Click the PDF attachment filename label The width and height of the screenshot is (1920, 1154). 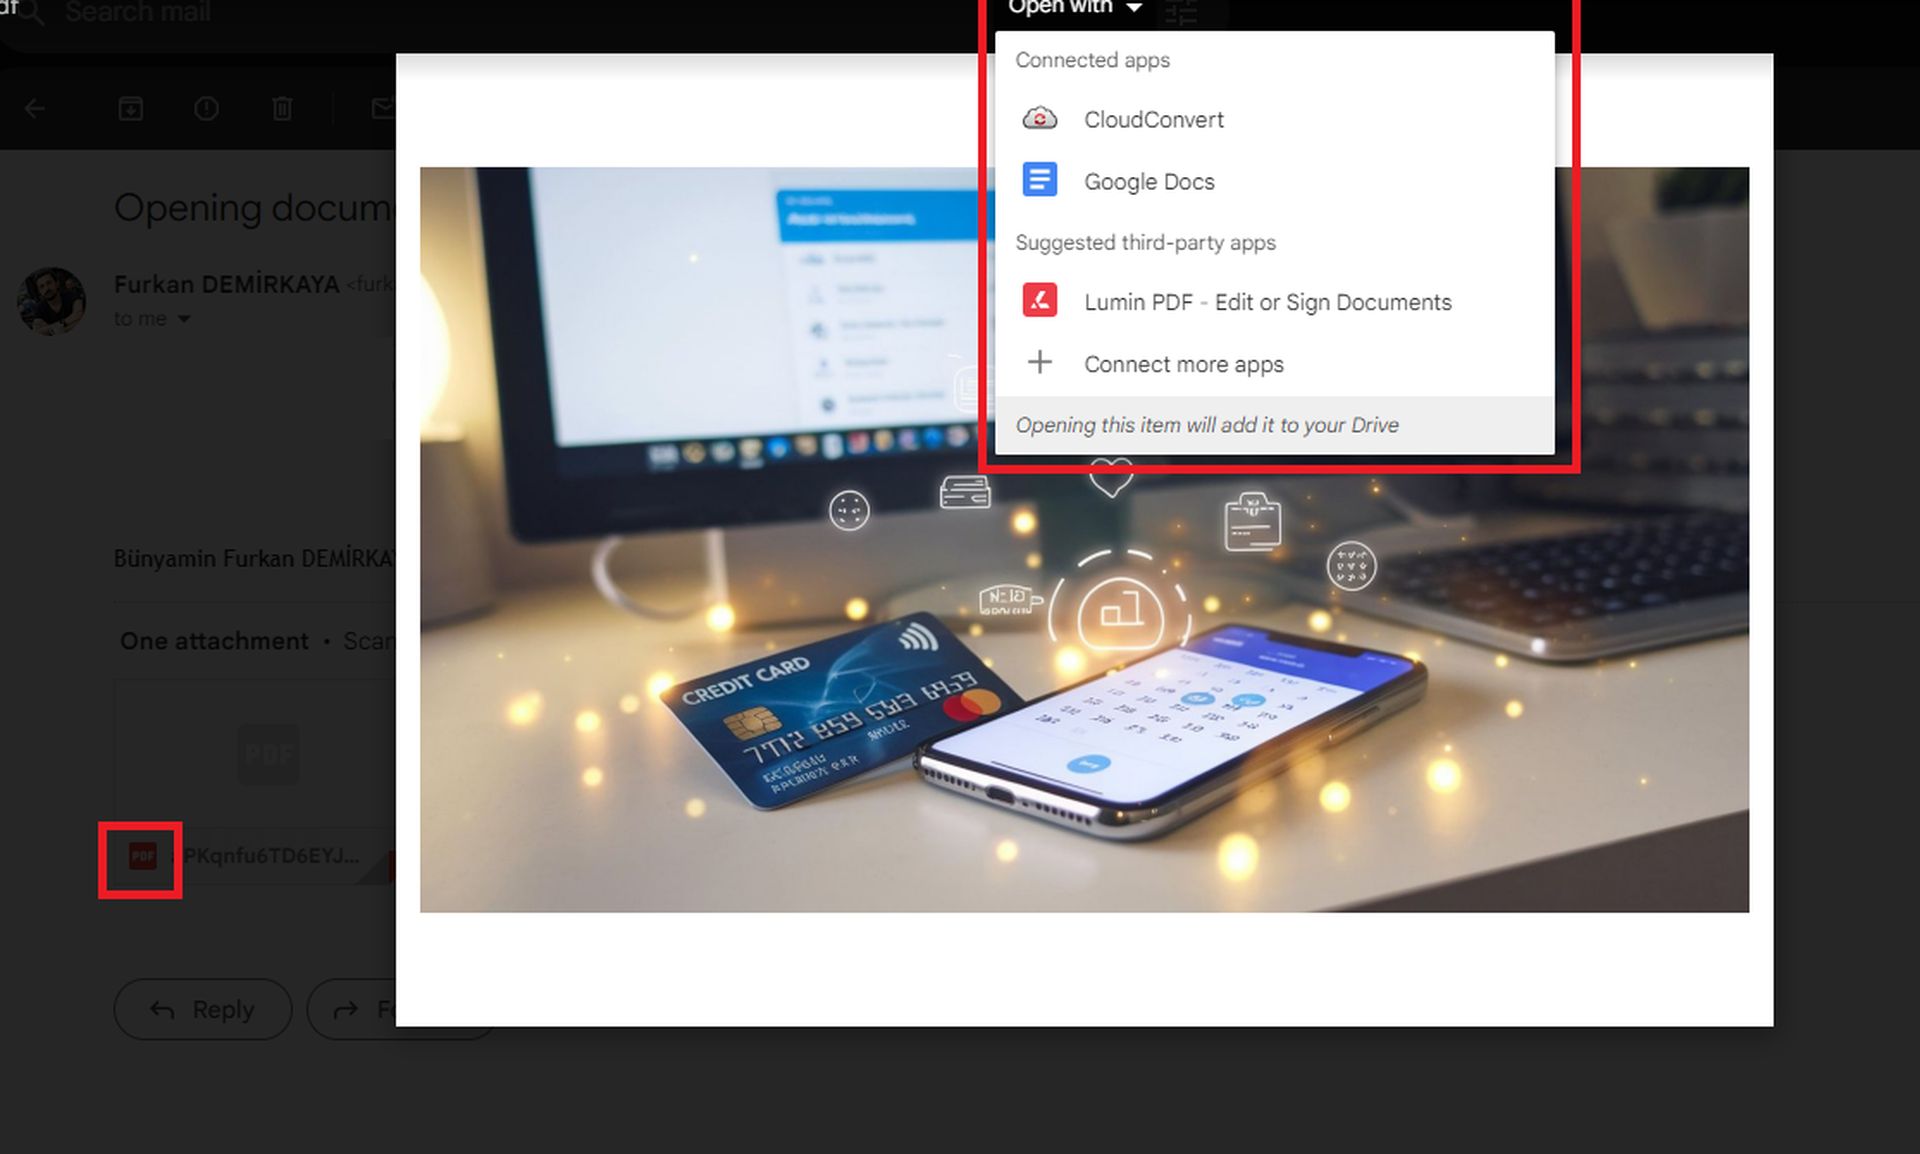tap(270, 855)
